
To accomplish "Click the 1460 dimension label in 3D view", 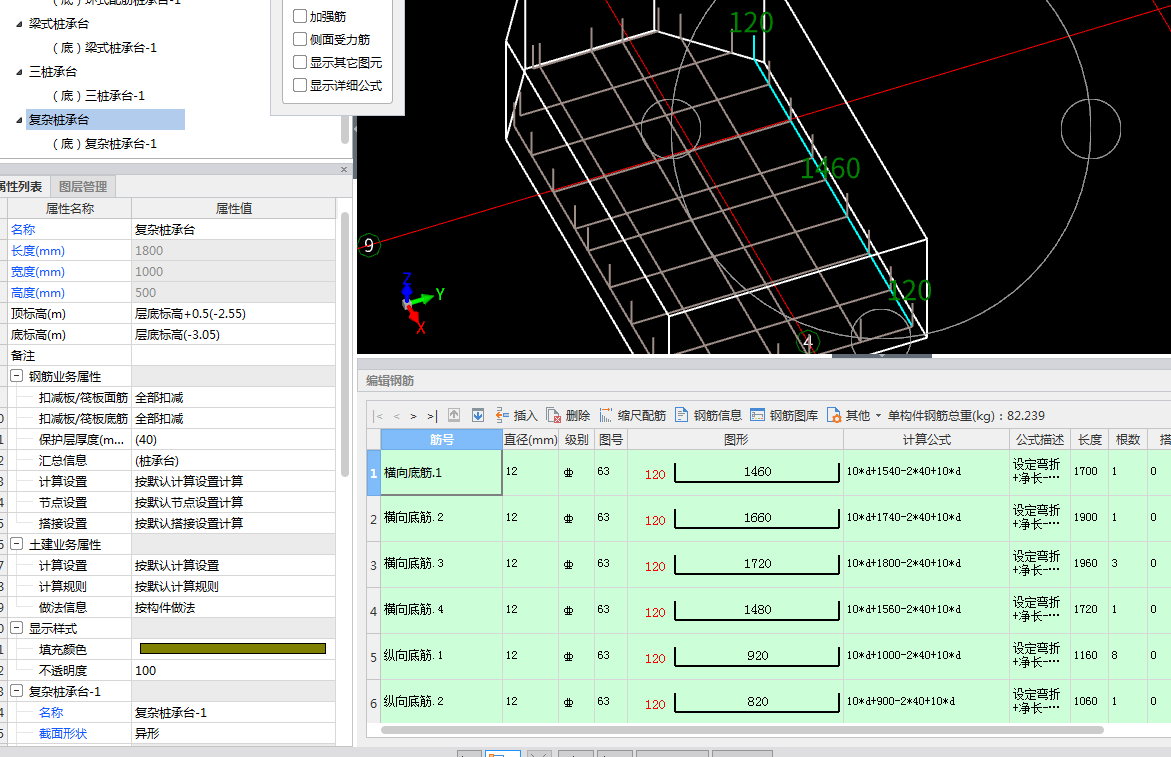I will click(x=830, y=168).
